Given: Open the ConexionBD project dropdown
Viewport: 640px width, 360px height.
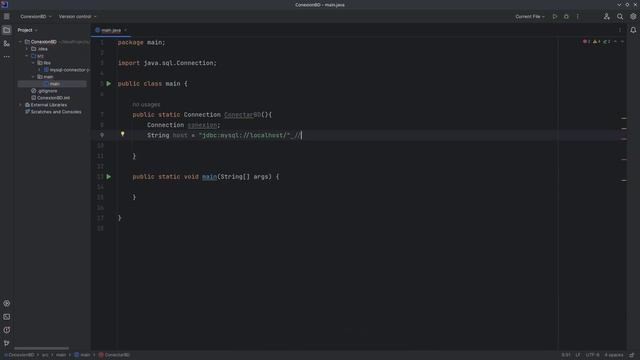Looking at the screenshot, I should [36, 17].
